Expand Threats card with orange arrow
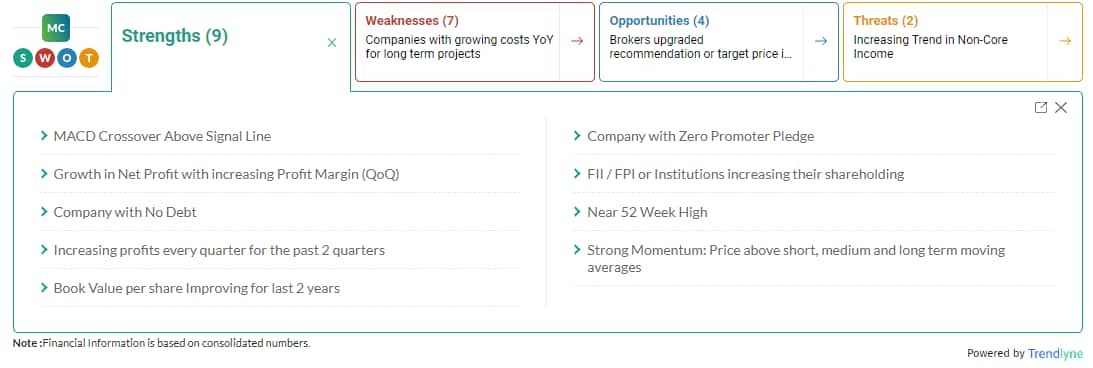This screenshot has width=1093, height=368. click(x=1064, y=41)
